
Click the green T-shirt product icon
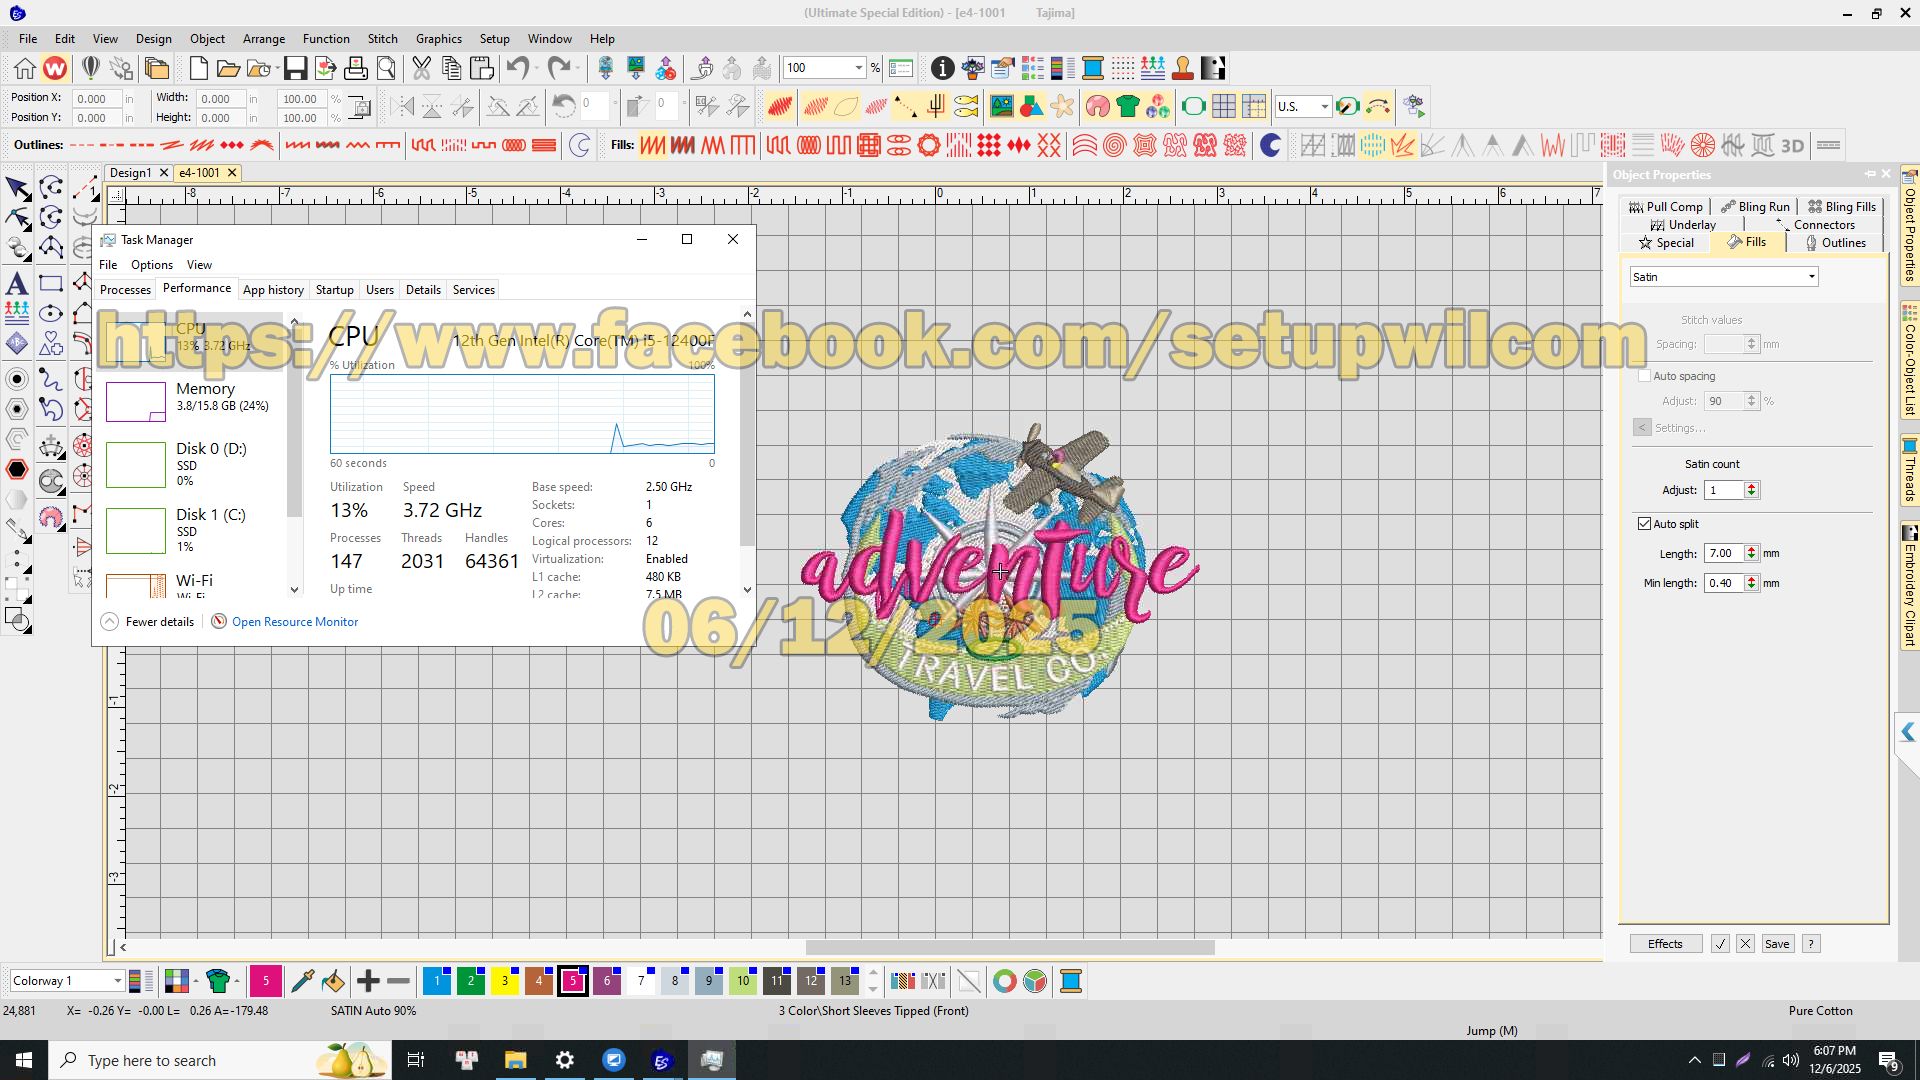(x=1128, y=106)
